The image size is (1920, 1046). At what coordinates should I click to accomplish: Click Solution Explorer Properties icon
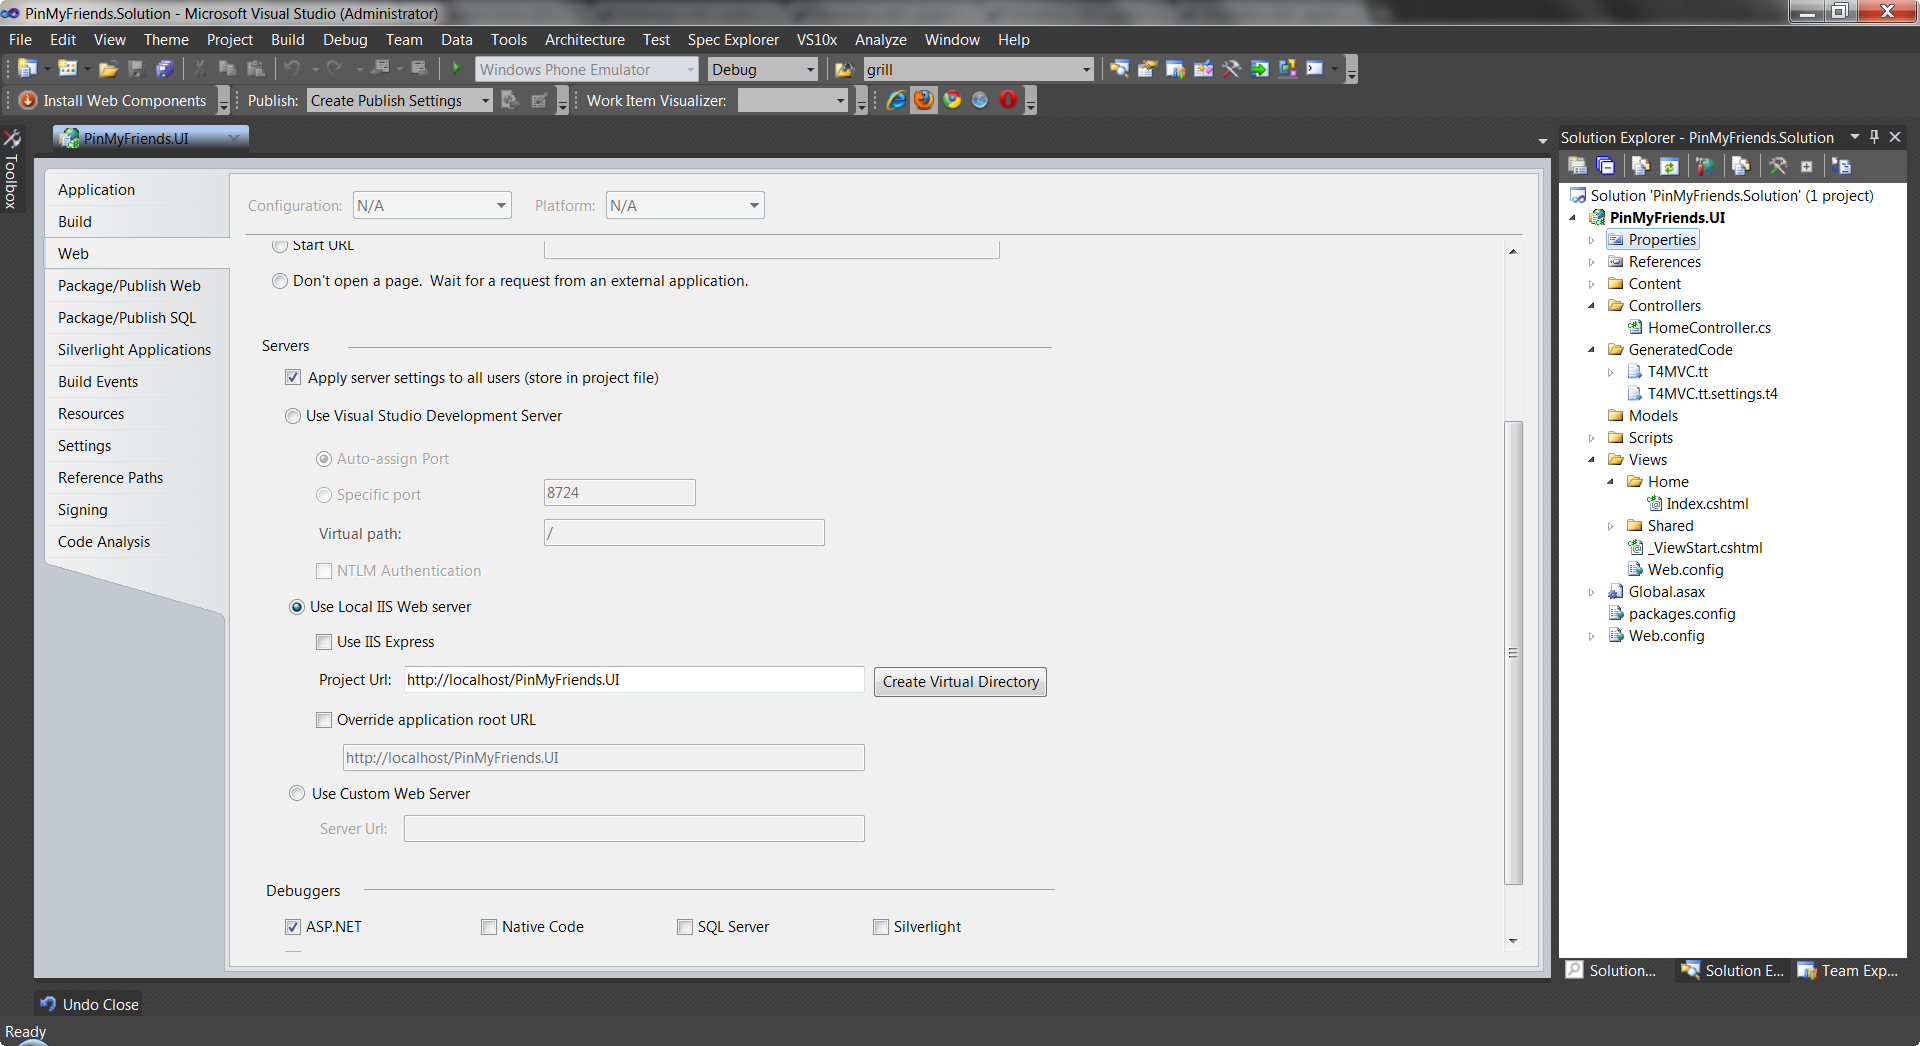click(x=1577, y=166)
